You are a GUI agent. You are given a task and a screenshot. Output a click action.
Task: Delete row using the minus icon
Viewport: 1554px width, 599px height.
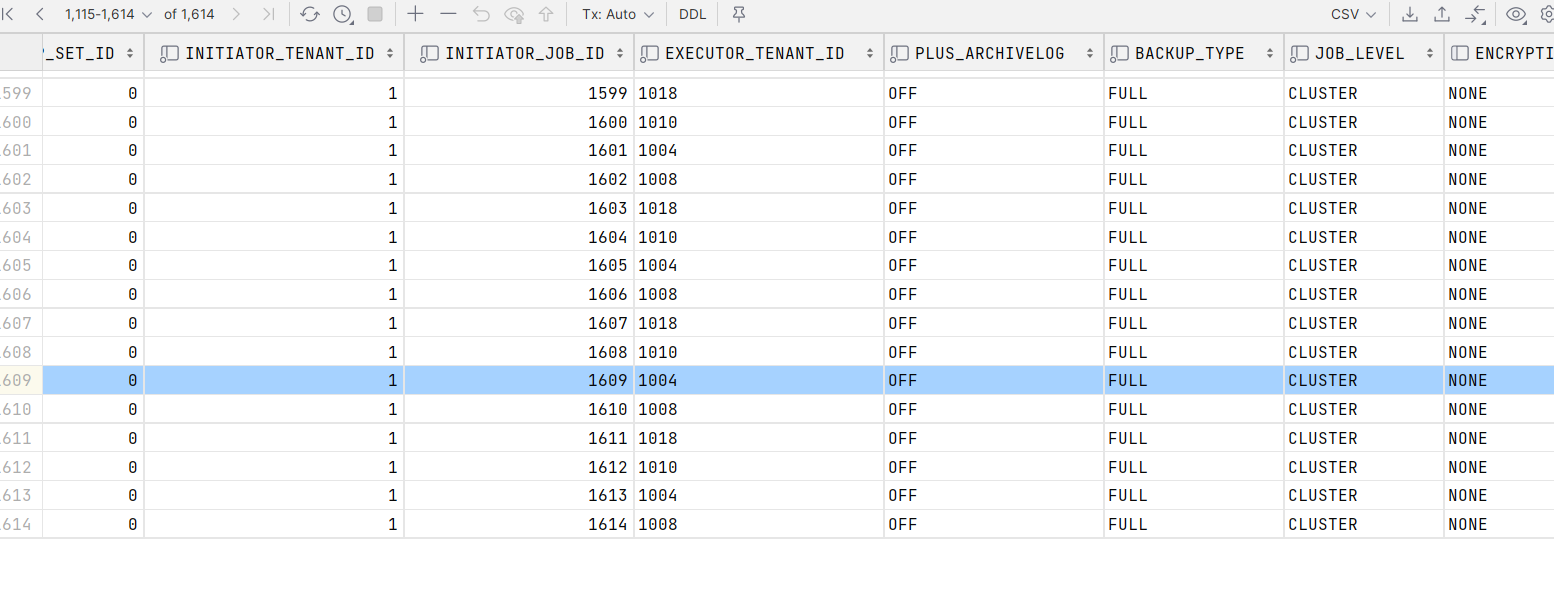448,14
